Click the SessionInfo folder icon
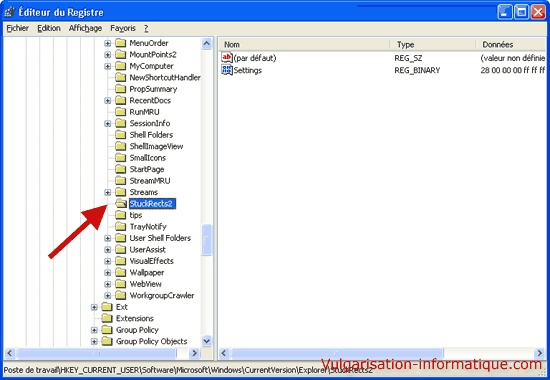 pyautogui.click(x=121, y=123)
